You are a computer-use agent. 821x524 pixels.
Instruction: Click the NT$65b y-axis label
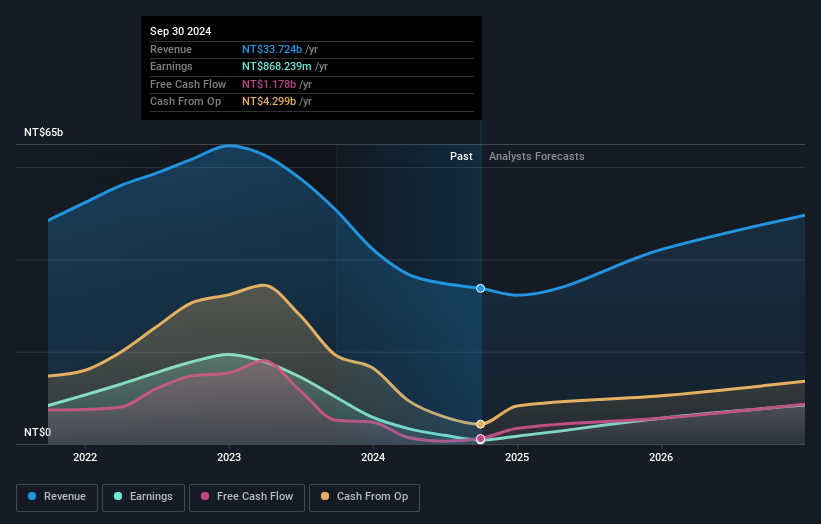click(x=43, y=132)
